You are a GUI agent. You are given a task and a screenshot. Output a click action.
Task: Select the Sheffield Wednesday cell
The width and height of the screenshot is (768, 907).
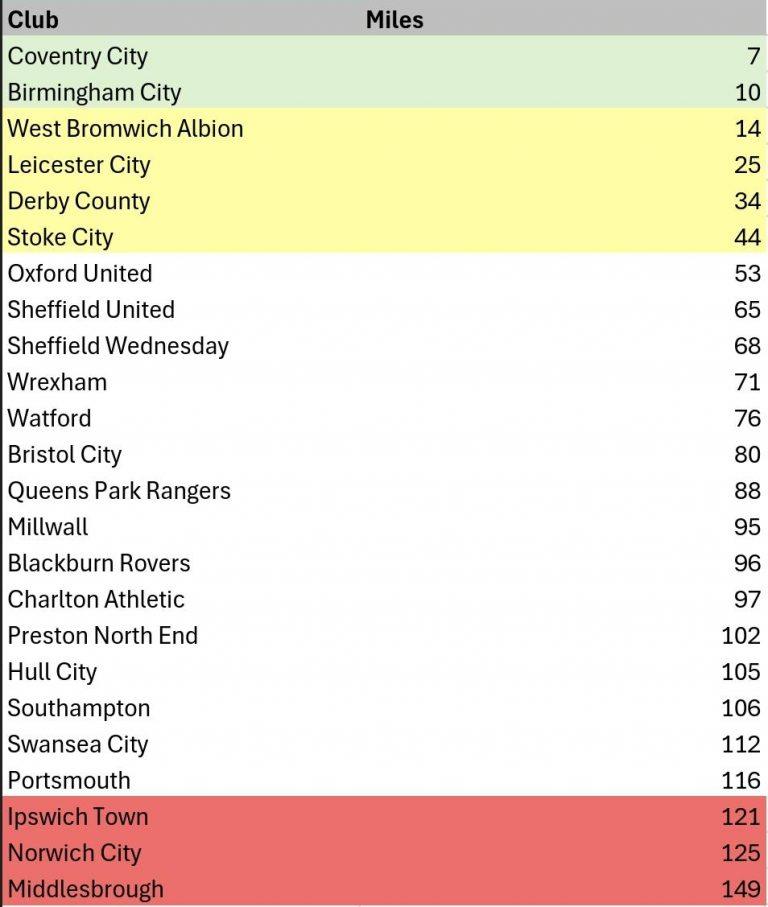point(118,345)
